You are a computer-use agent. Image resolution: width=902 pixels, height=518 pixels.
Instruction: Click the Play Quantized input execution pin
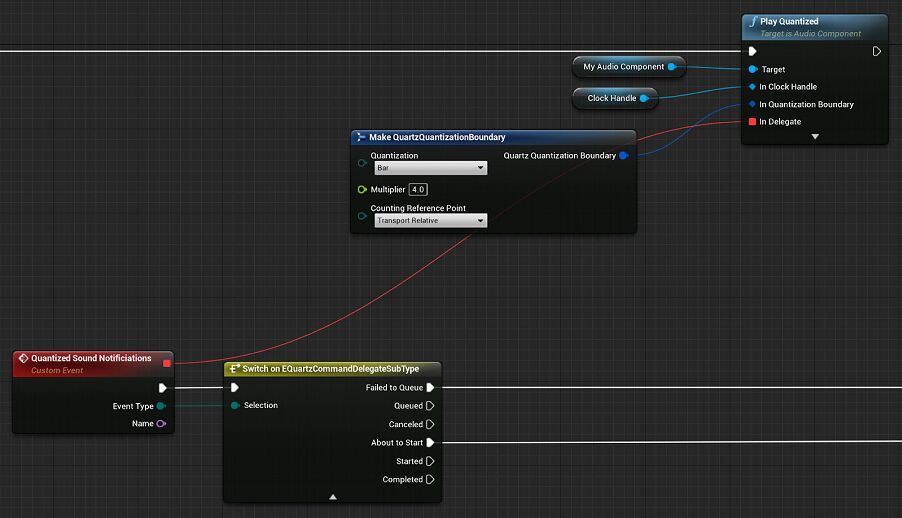pyautogui.click(x=752, y=51)
